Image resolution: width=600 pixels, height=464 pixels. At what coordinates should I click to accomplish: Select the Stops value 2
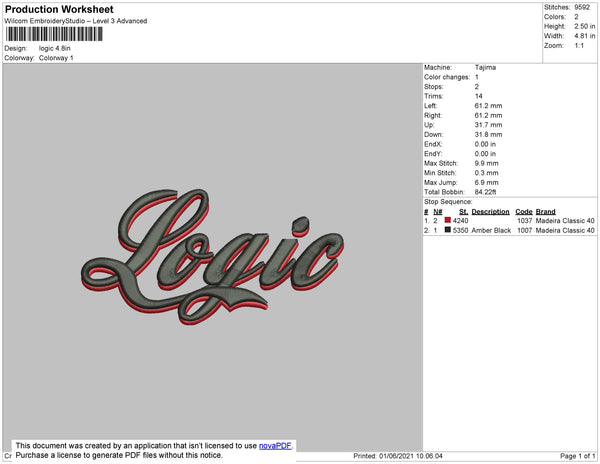(x=476, y=86)
